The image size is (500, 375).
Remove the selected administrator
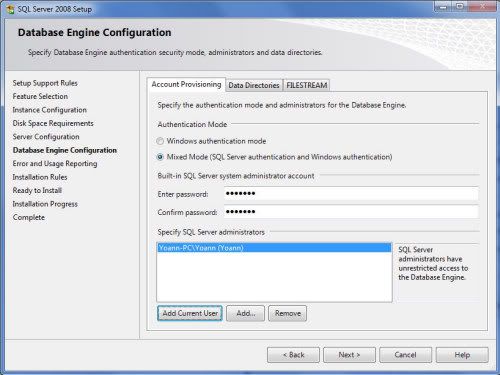[288, 313]
